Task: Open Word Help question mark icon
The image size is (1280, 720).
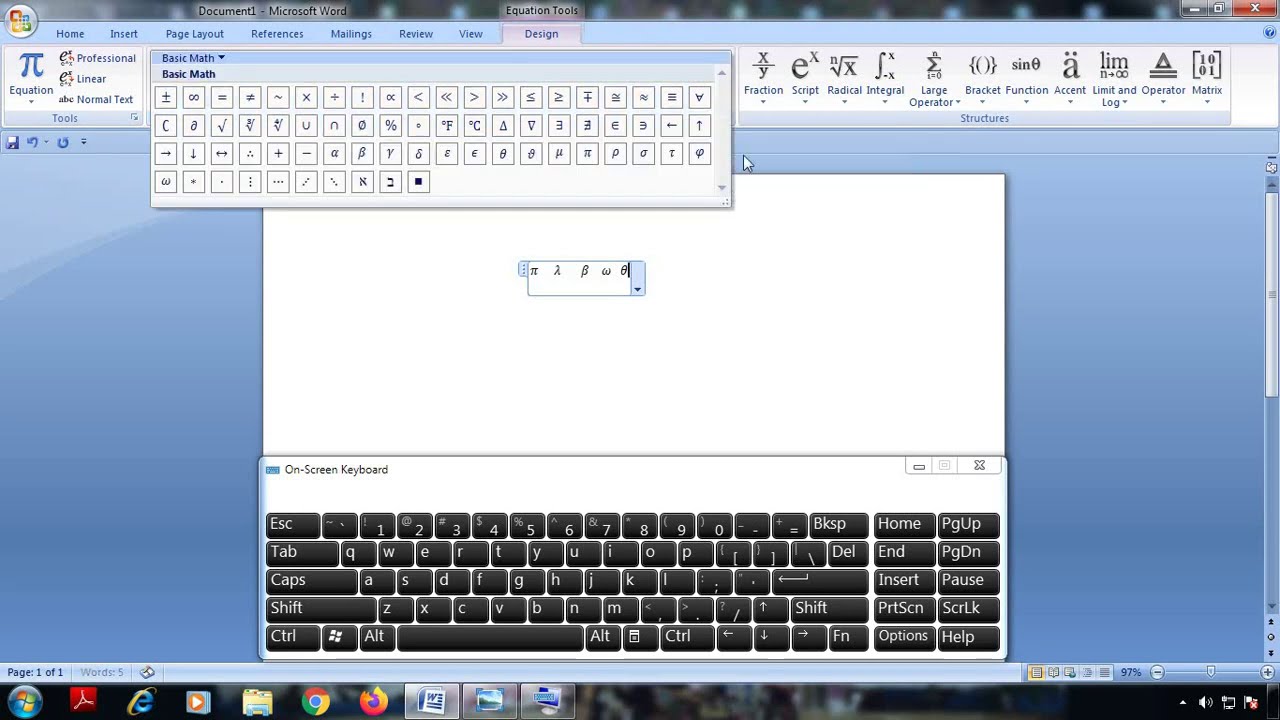Action: 1269,34
